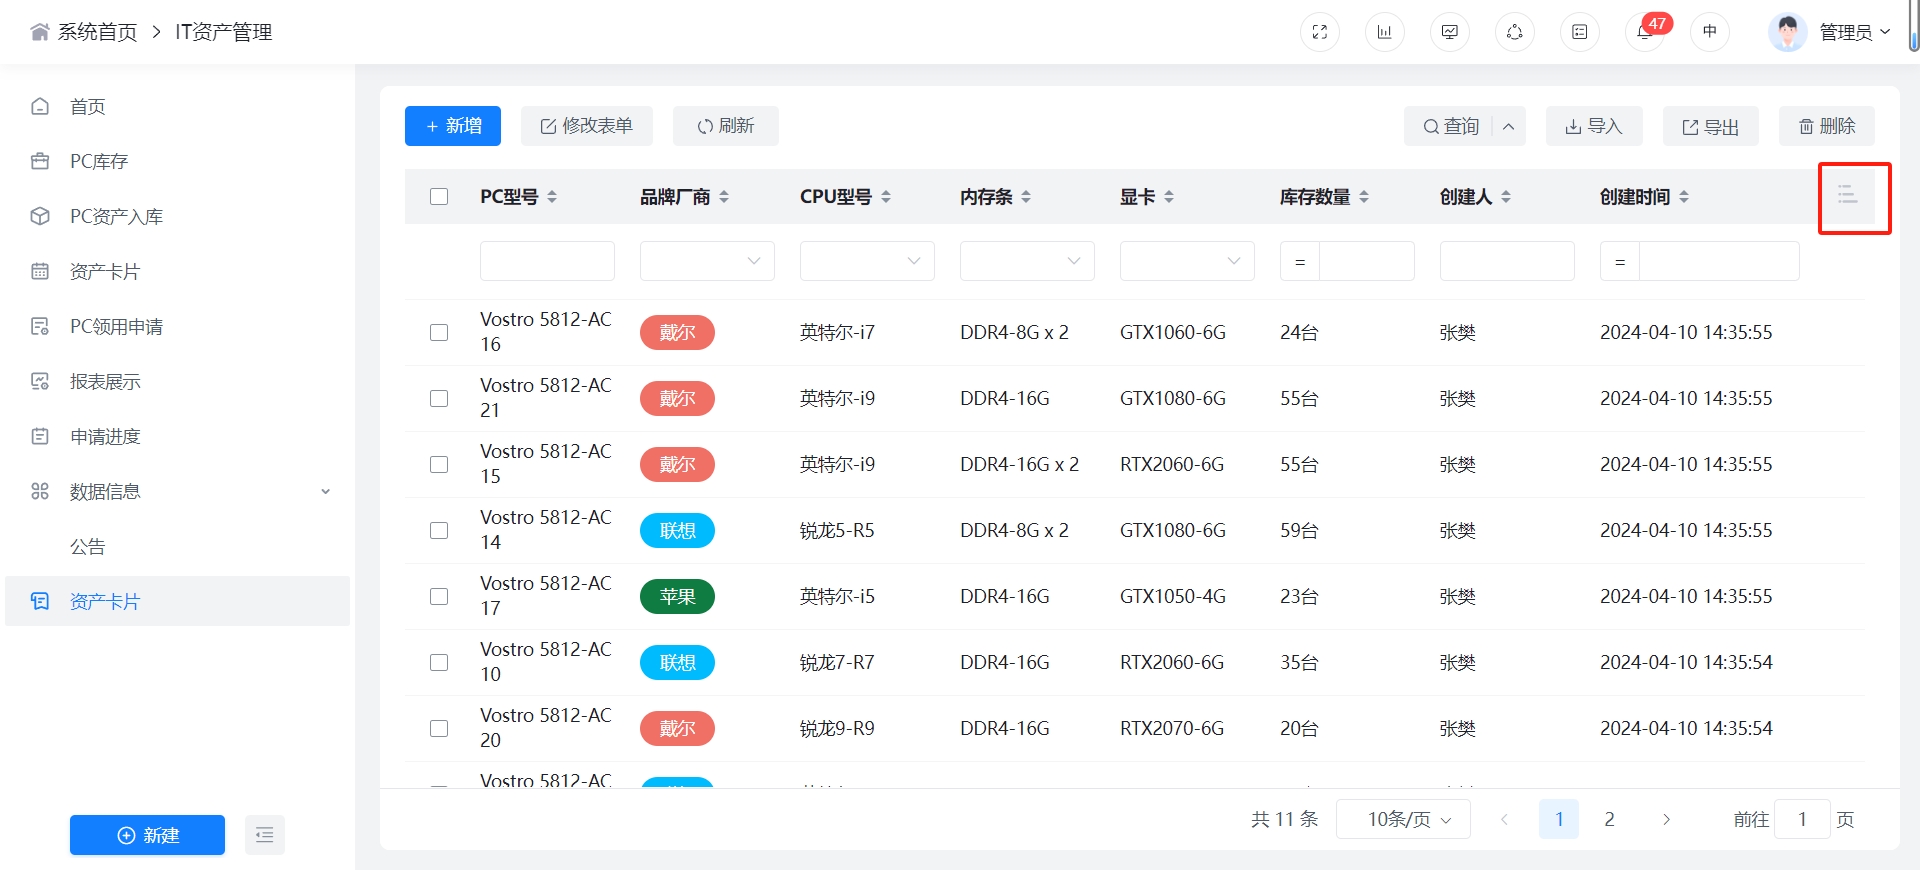The width and height of the screenshot is (1920, 870).
Task: Sort by CPU型号 column arrows
Action: click(886, 197)
